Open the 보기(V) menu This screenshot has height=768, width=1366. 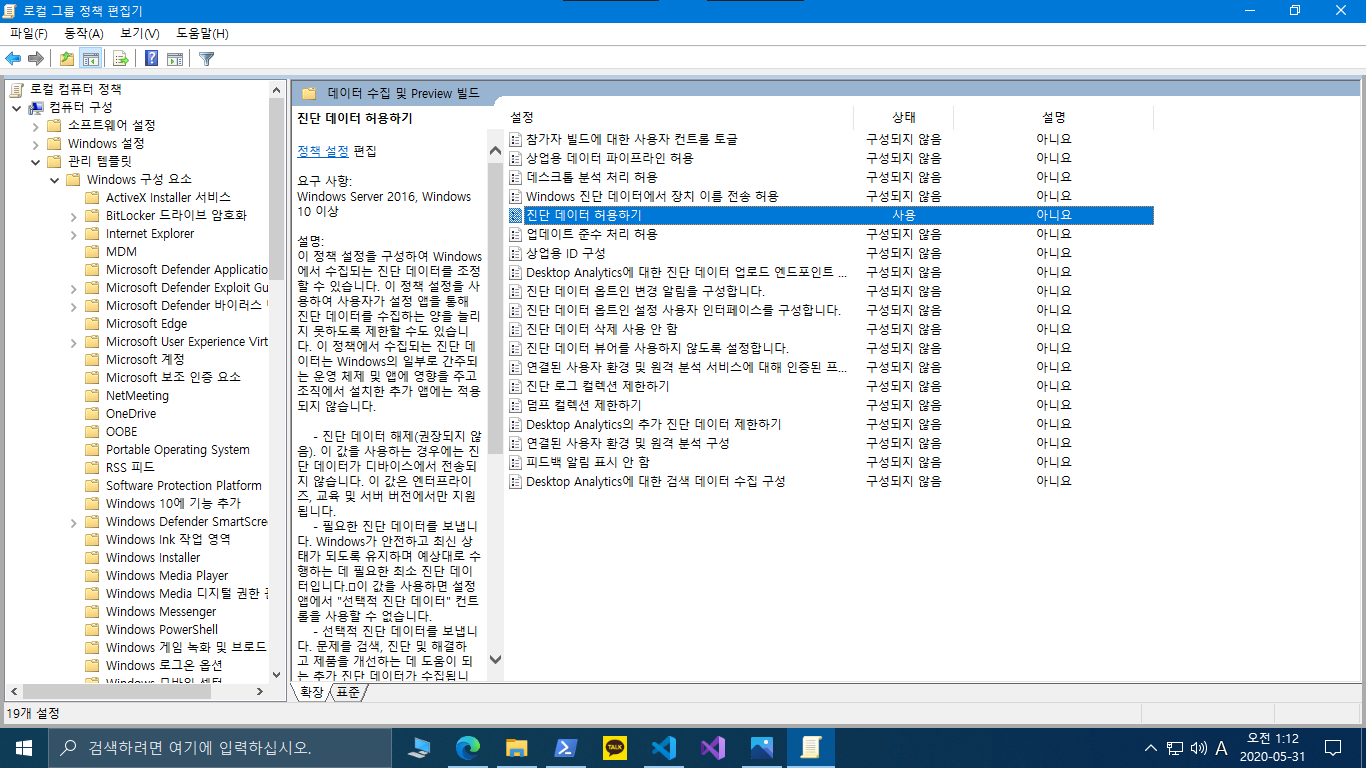click(x=139, y=33)
